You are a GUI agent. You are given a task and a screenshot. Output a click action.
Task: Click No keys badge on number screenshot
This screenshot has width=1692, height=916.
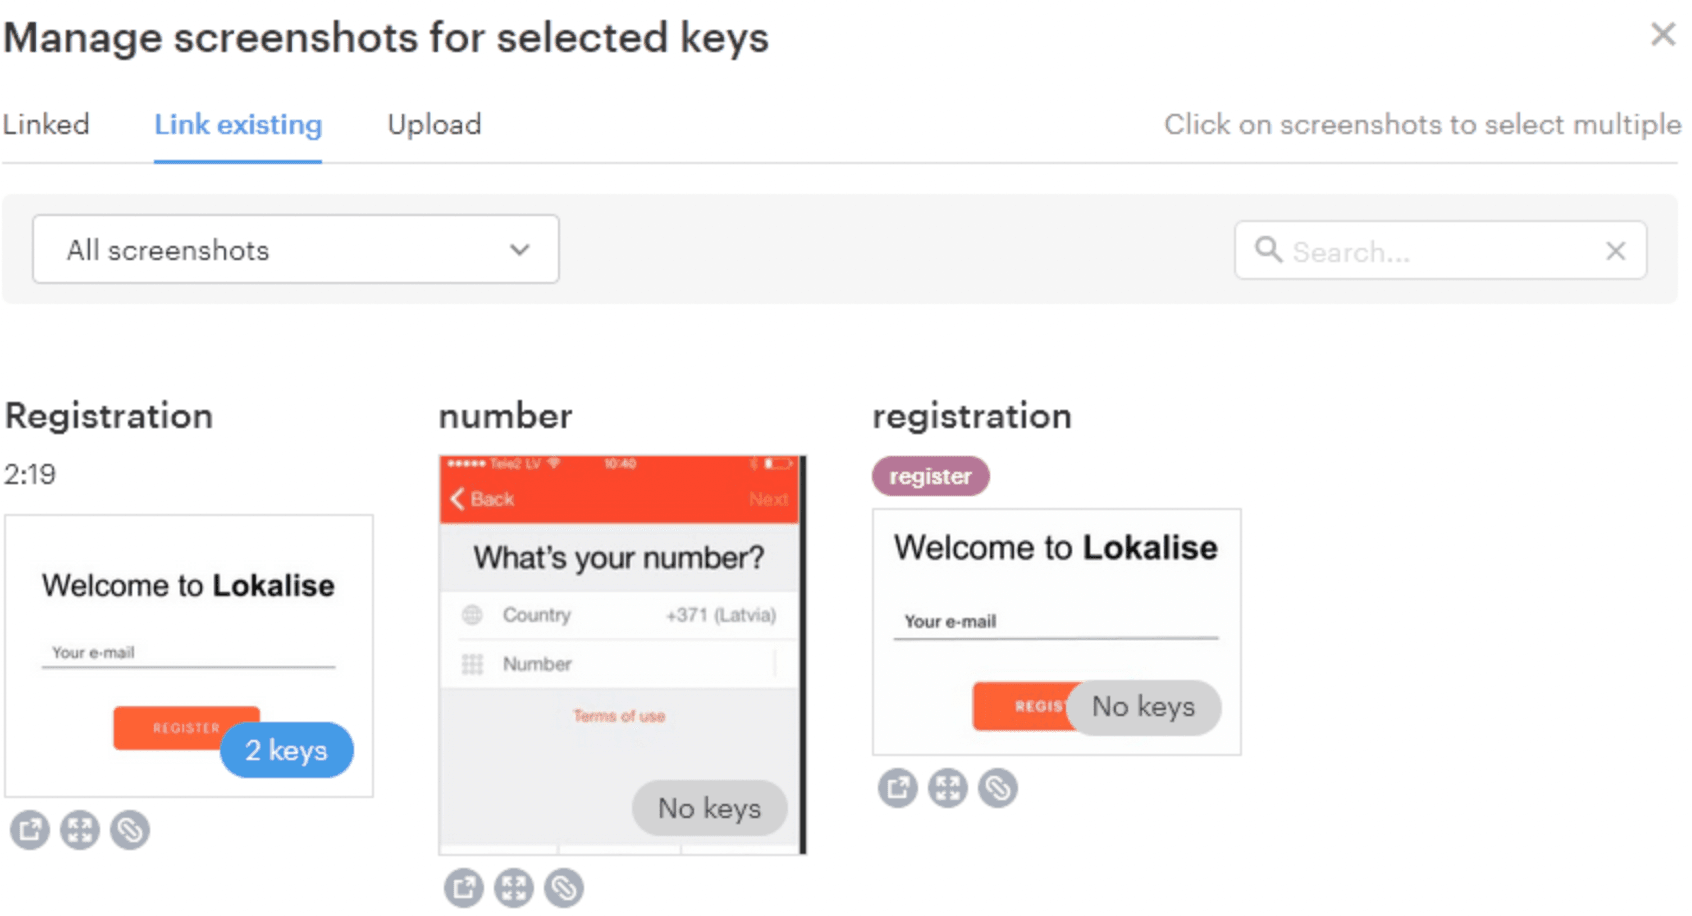point(709,808)
